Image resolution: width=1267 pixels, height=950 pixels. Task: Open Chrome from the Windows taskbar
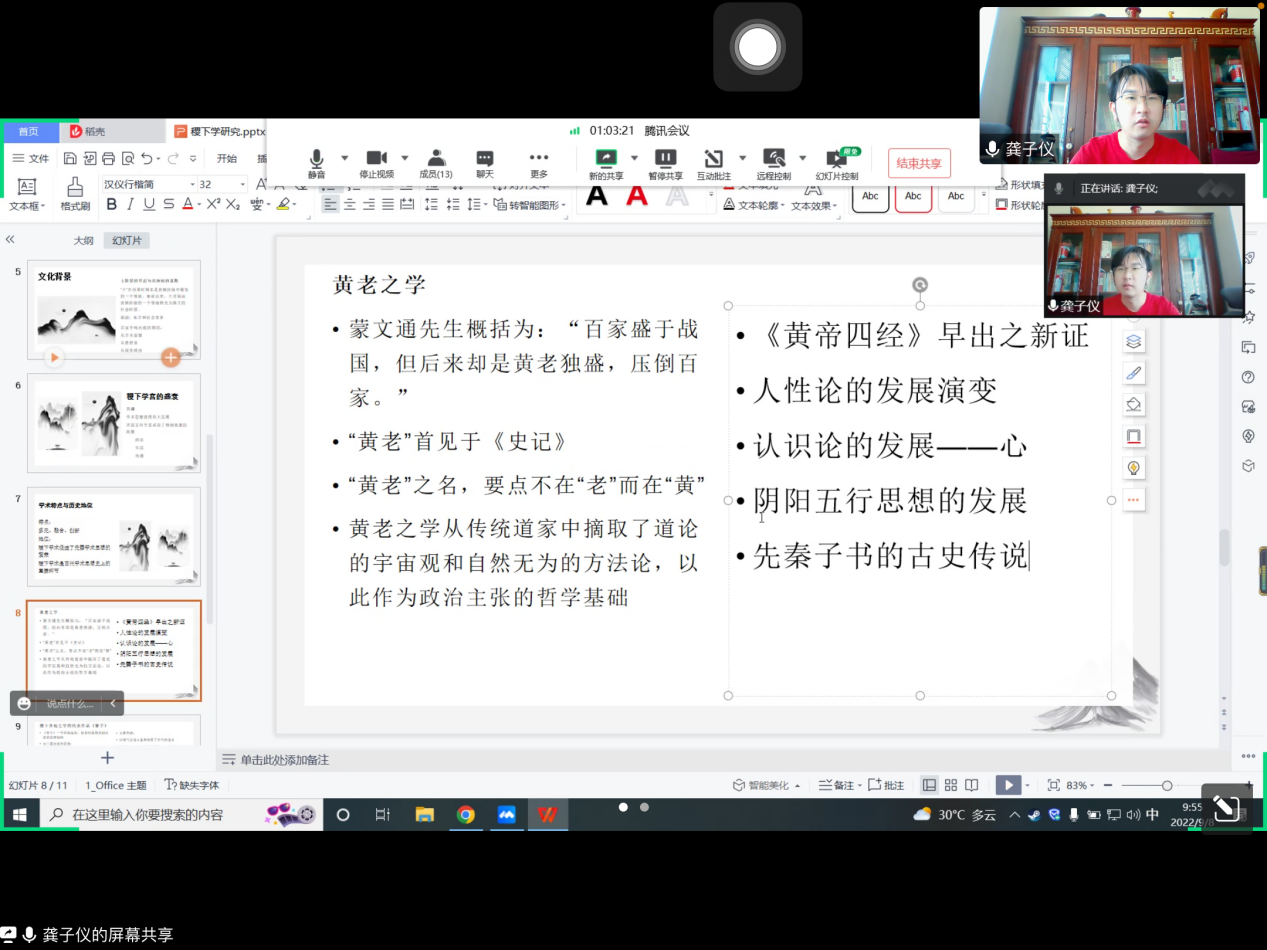(465, 815)
